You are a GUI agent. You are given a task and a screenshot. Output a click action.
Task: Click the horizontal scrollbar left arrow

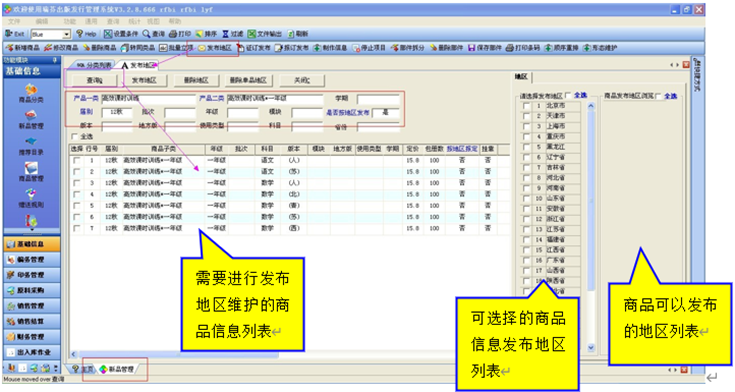tap(74, 354)
